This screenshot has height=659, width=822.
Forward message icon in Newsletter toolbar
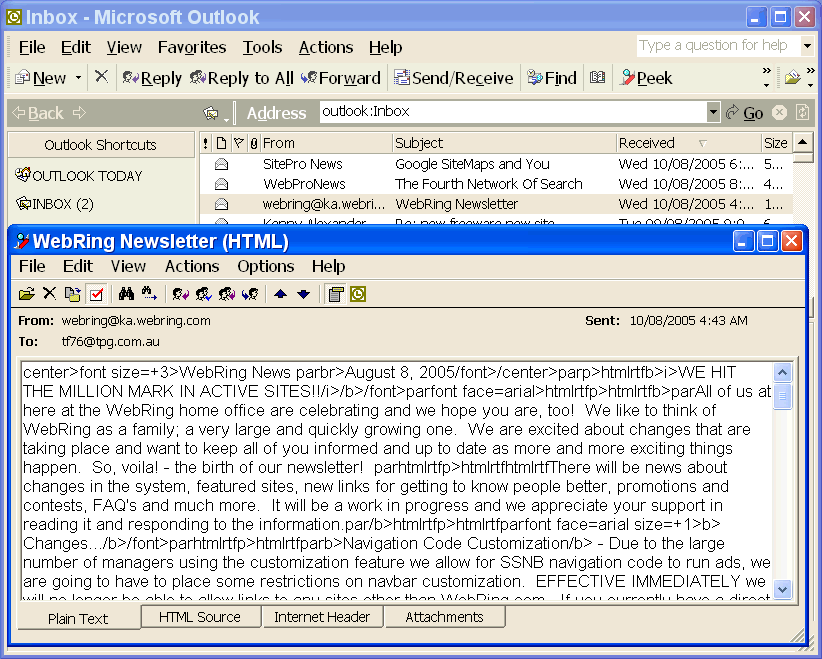[250, 294]
